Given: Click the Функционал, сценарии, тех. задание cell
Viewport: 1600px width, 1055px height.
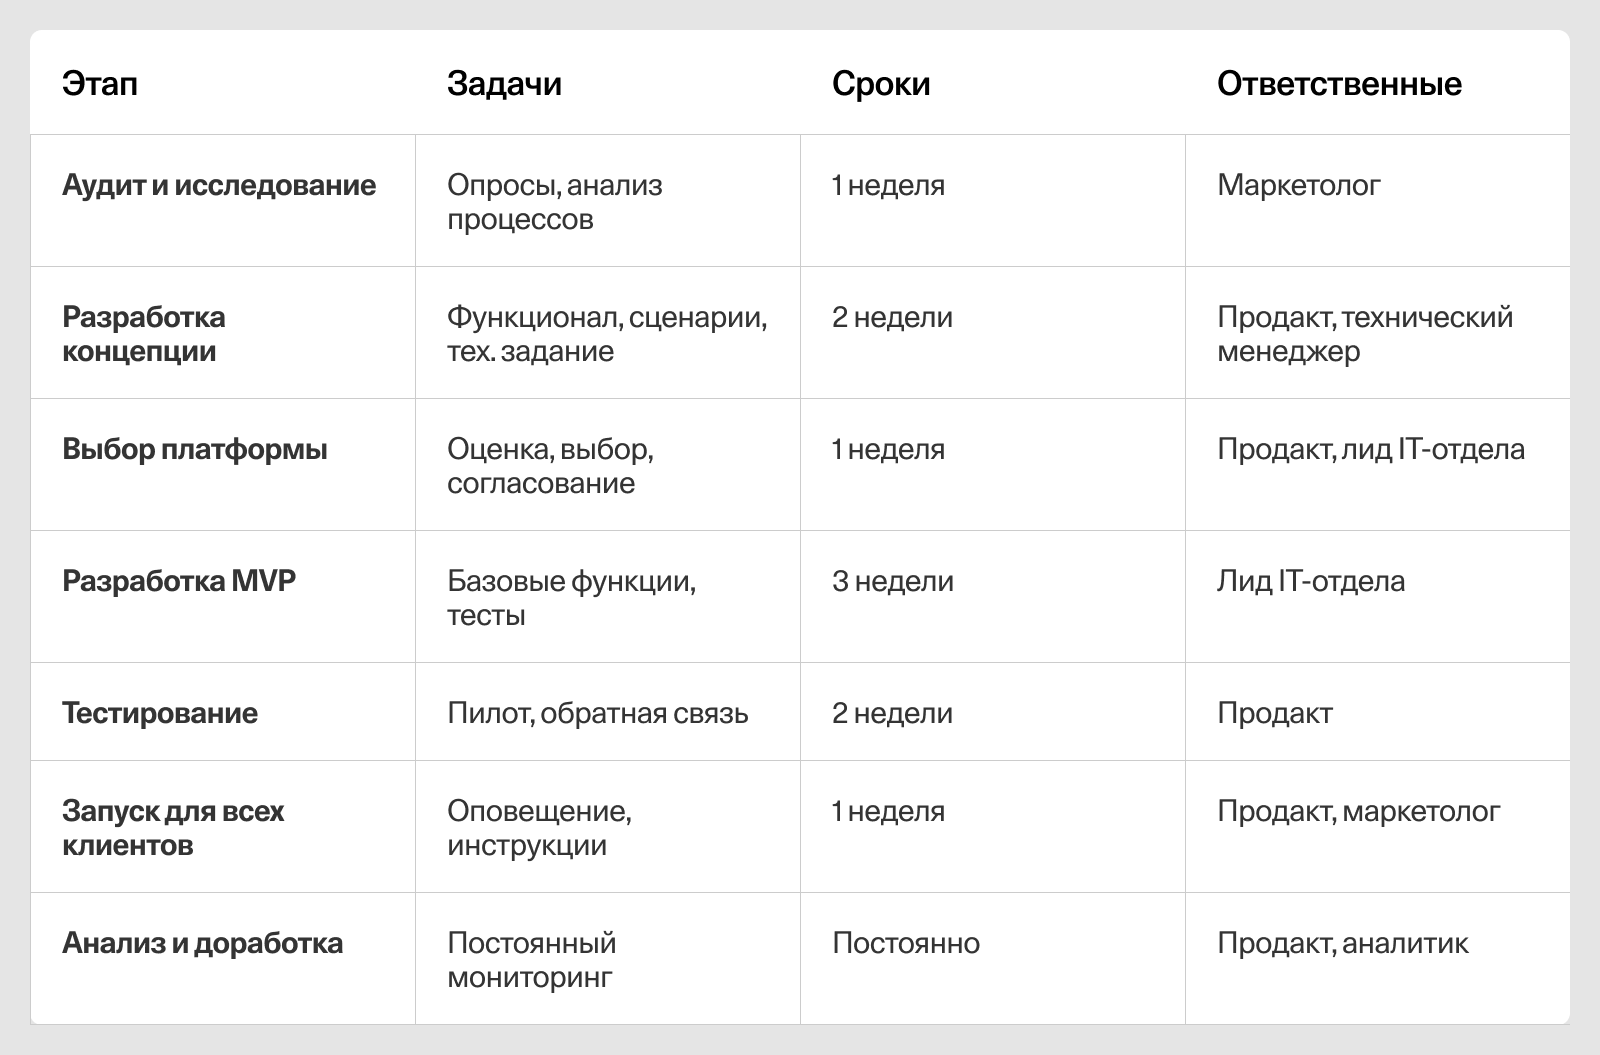Looking at the screenshot, I should [x=607, y=334].
